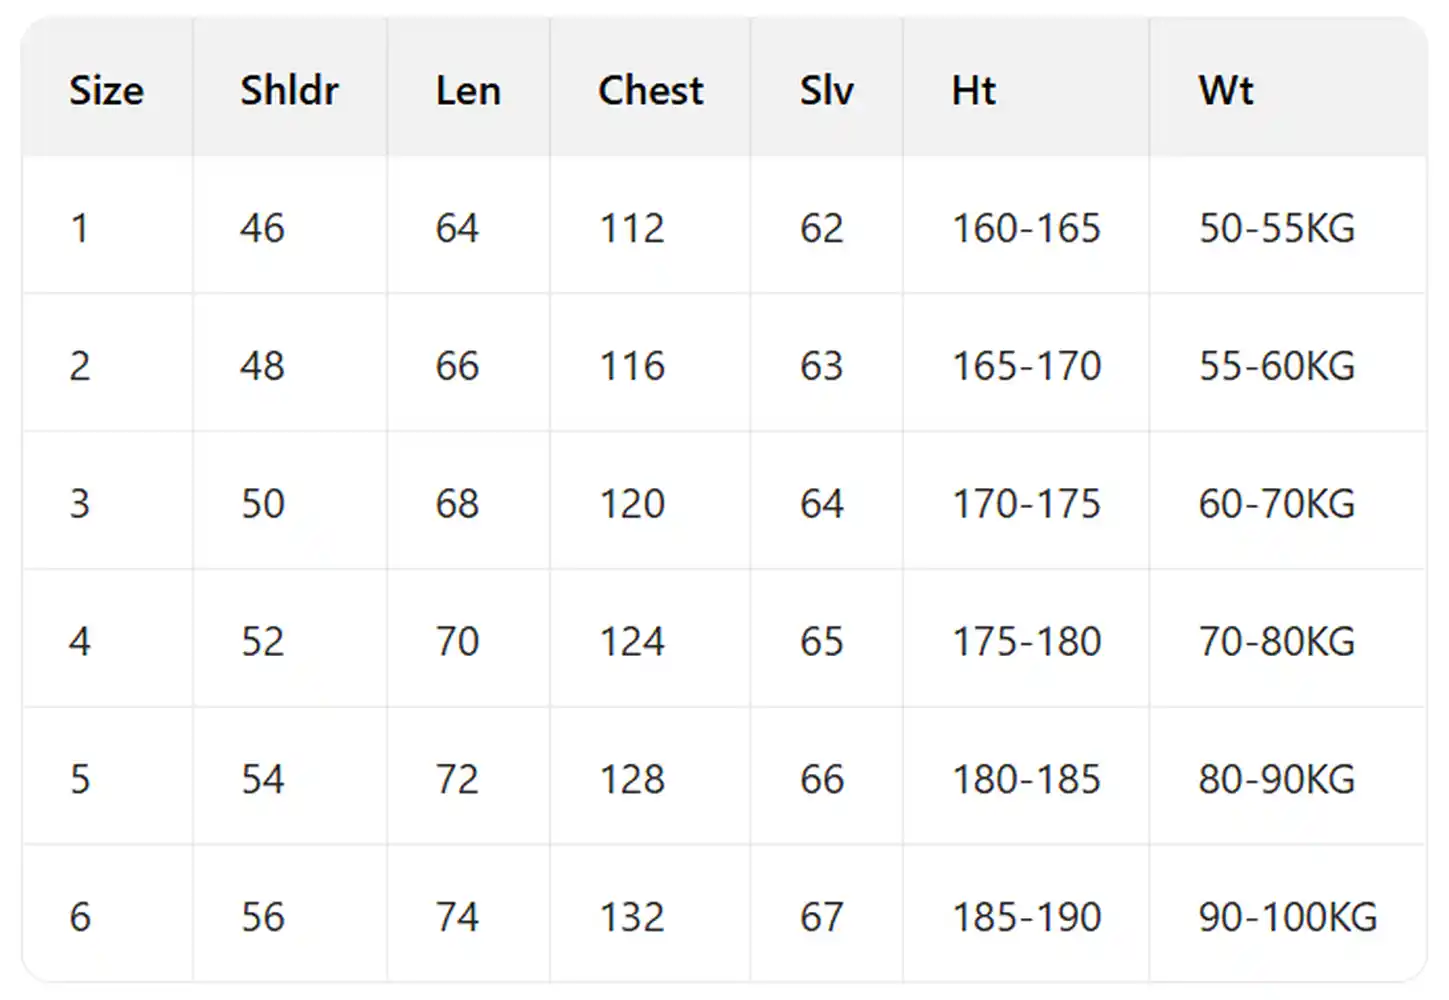Click the Size column header
1449x1000 pixels.
pyautogui.click(x=106, y=91)
